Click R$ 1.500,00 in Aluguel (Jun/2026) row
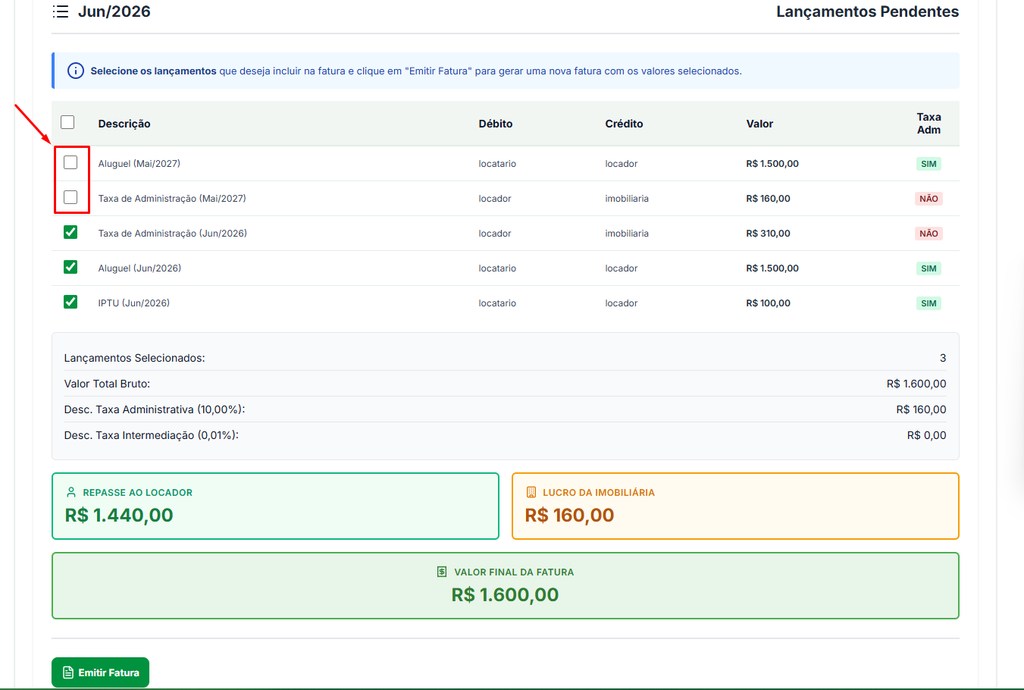The image size is (1024, 690). (772, 268)
